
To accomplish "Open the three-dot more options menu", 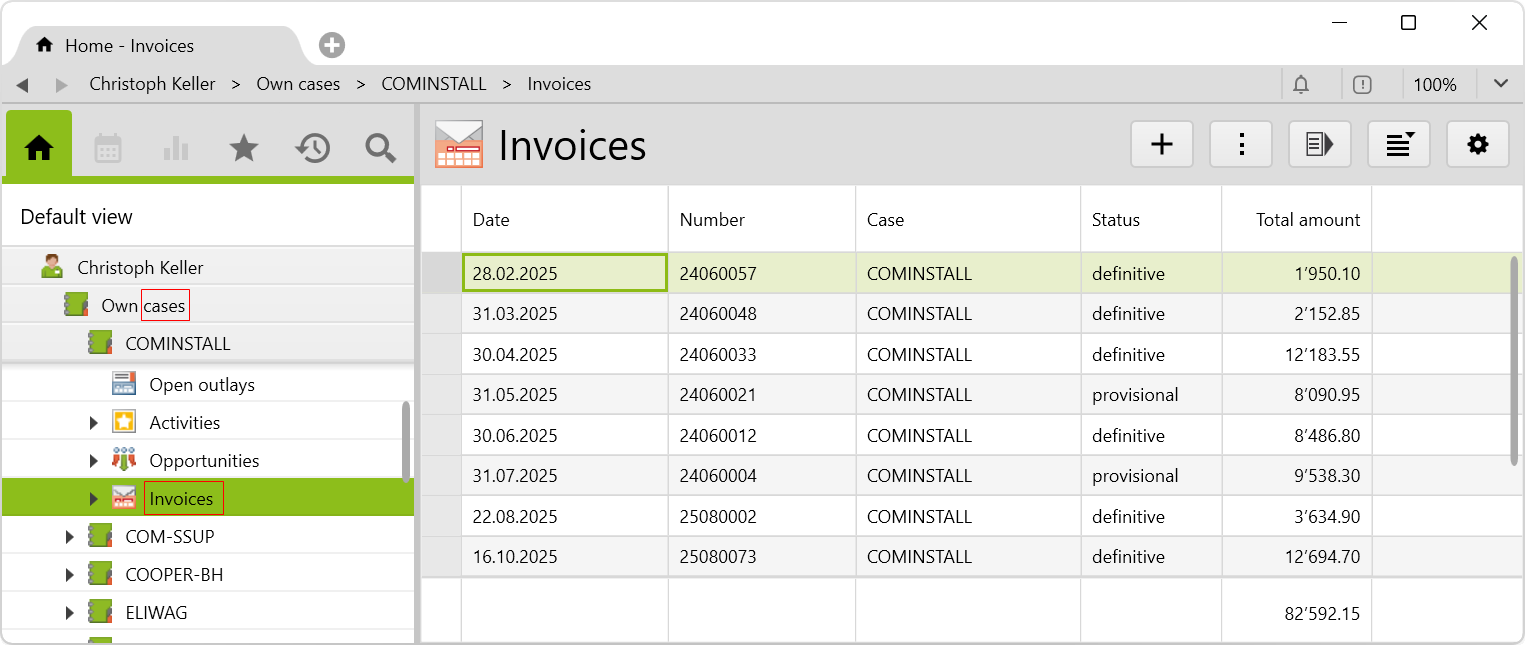I will click(1241, 145).
